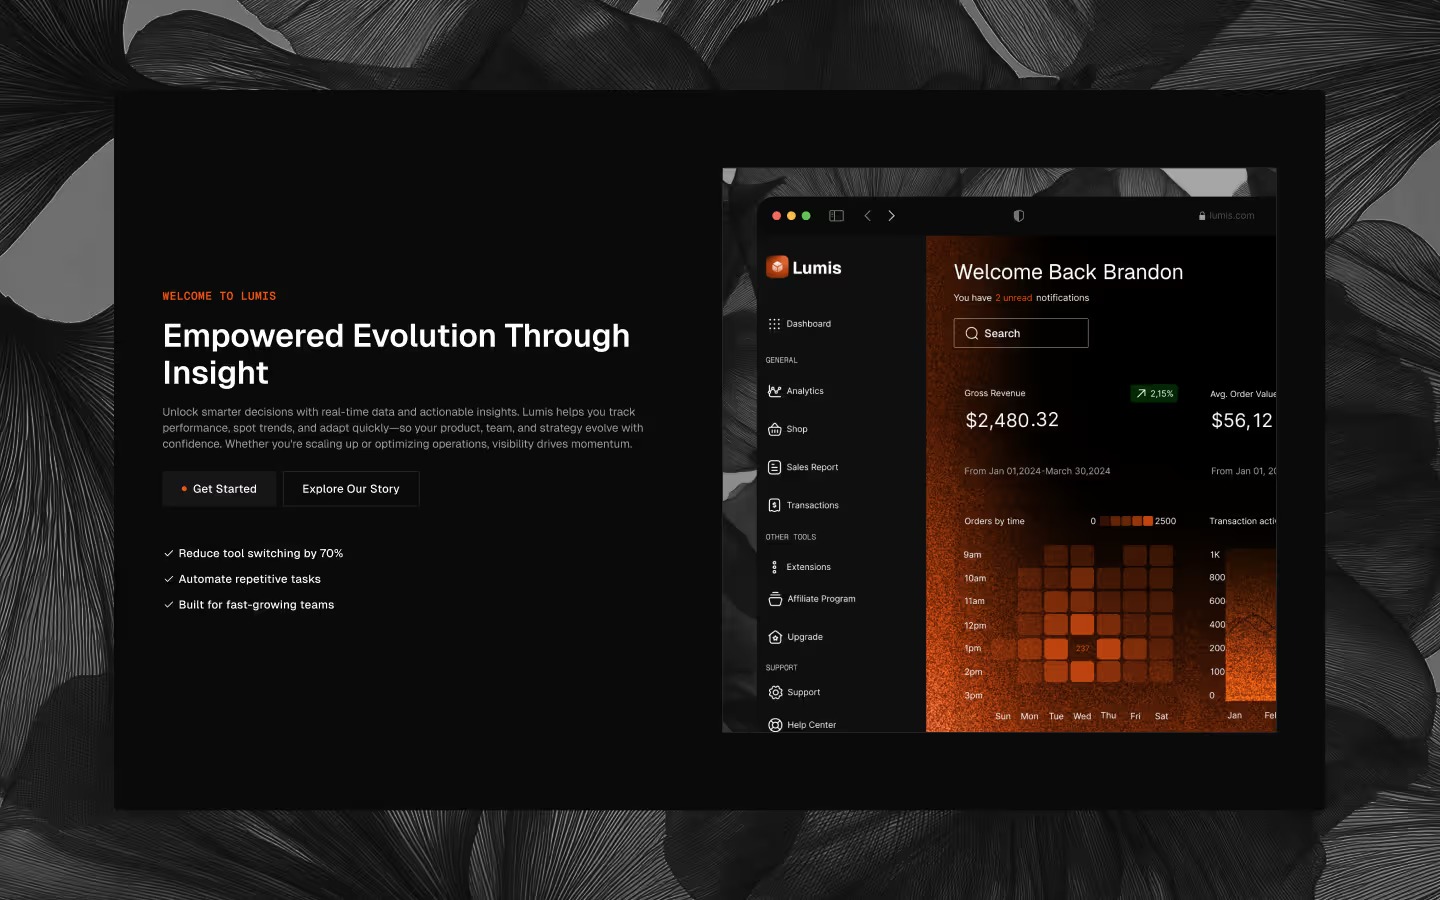Open the Support gear icon
The image size is (1440, 900).
coord(775,692)
